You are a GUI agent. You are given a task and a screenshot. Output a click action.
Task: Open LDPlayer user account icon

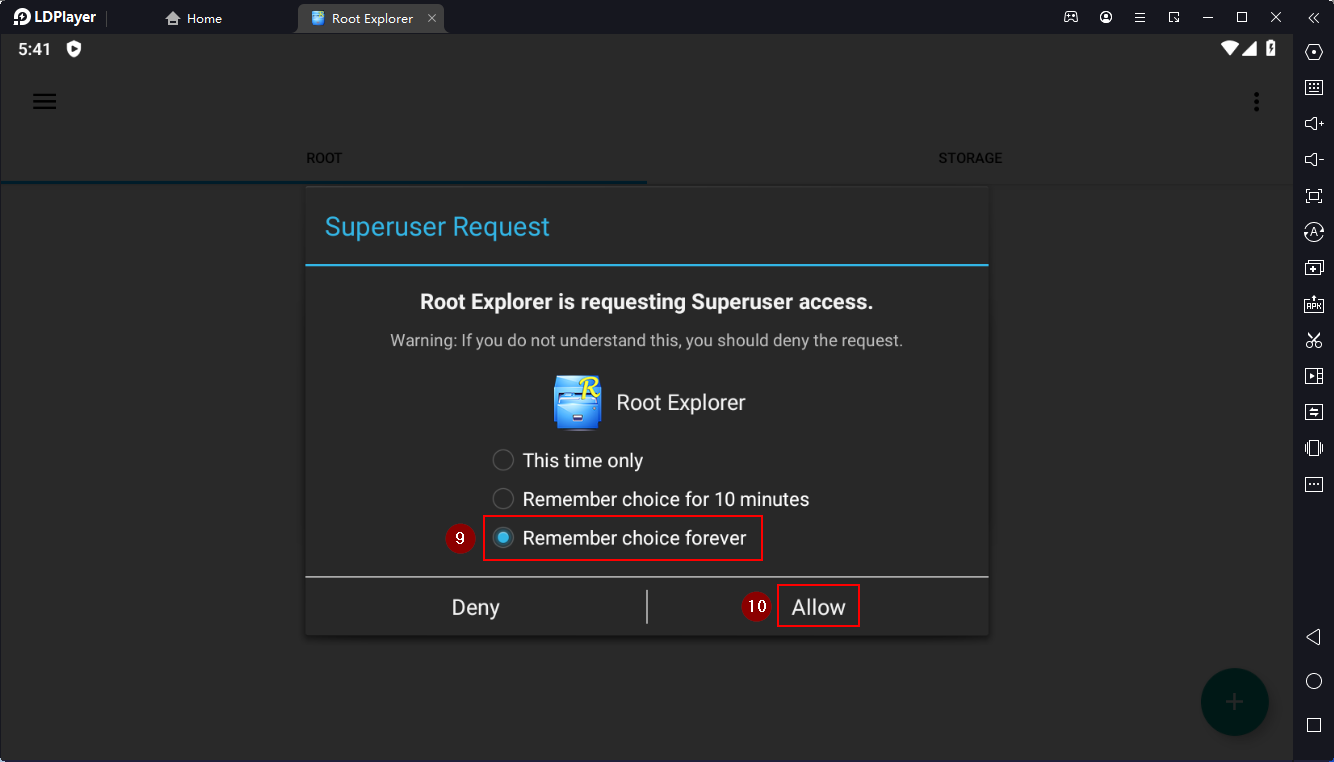tap(1106, 17)
